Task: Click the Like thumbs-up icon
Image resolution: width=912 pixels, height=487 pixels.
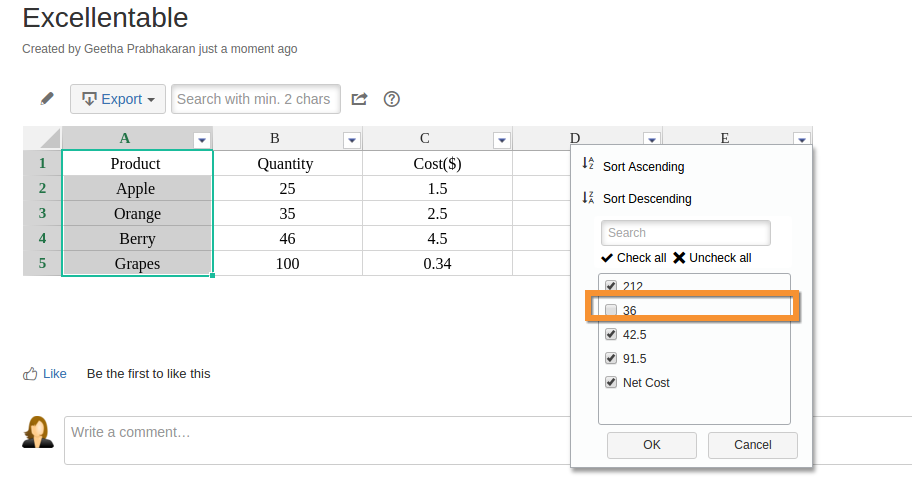Action: 30,374
